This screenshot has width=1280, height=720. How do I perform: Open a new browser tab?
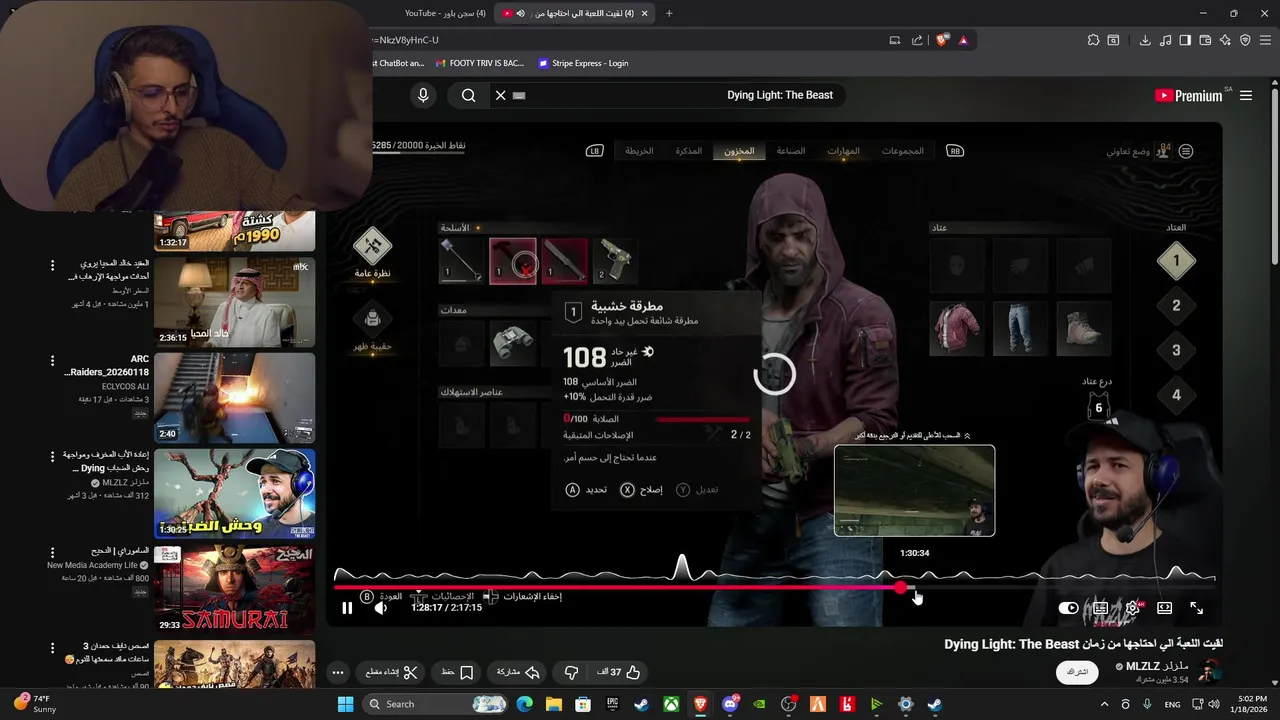click(x=669, y=13)
